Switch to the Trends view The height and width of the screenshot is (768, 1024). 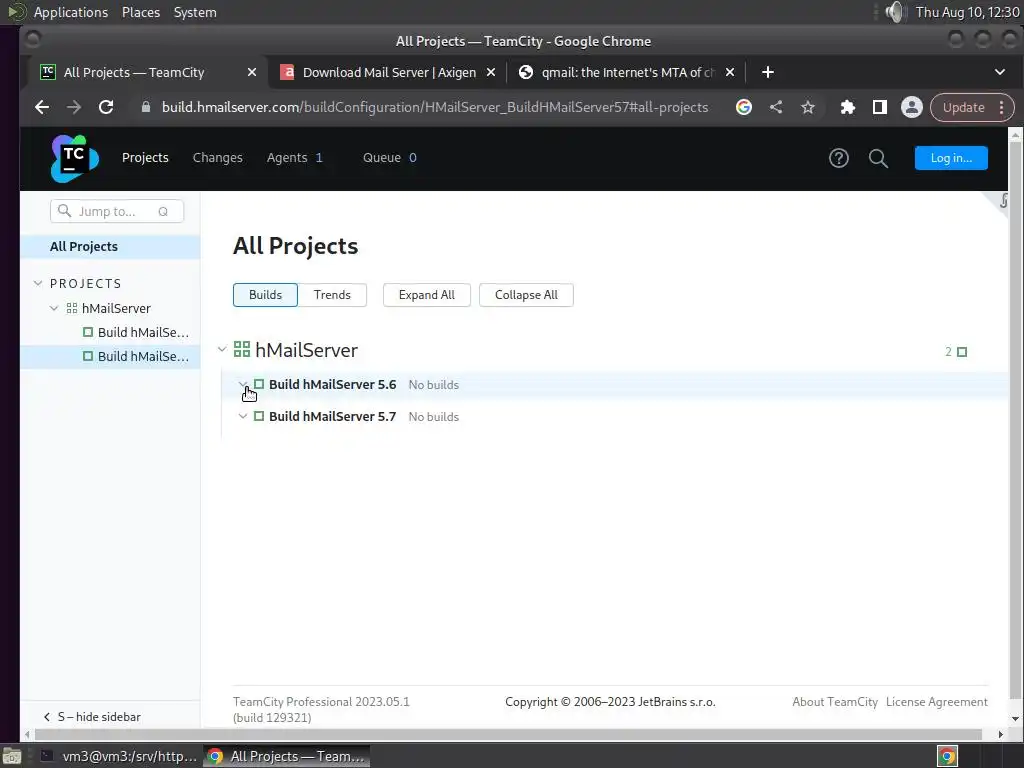click(x=332, y=295)
